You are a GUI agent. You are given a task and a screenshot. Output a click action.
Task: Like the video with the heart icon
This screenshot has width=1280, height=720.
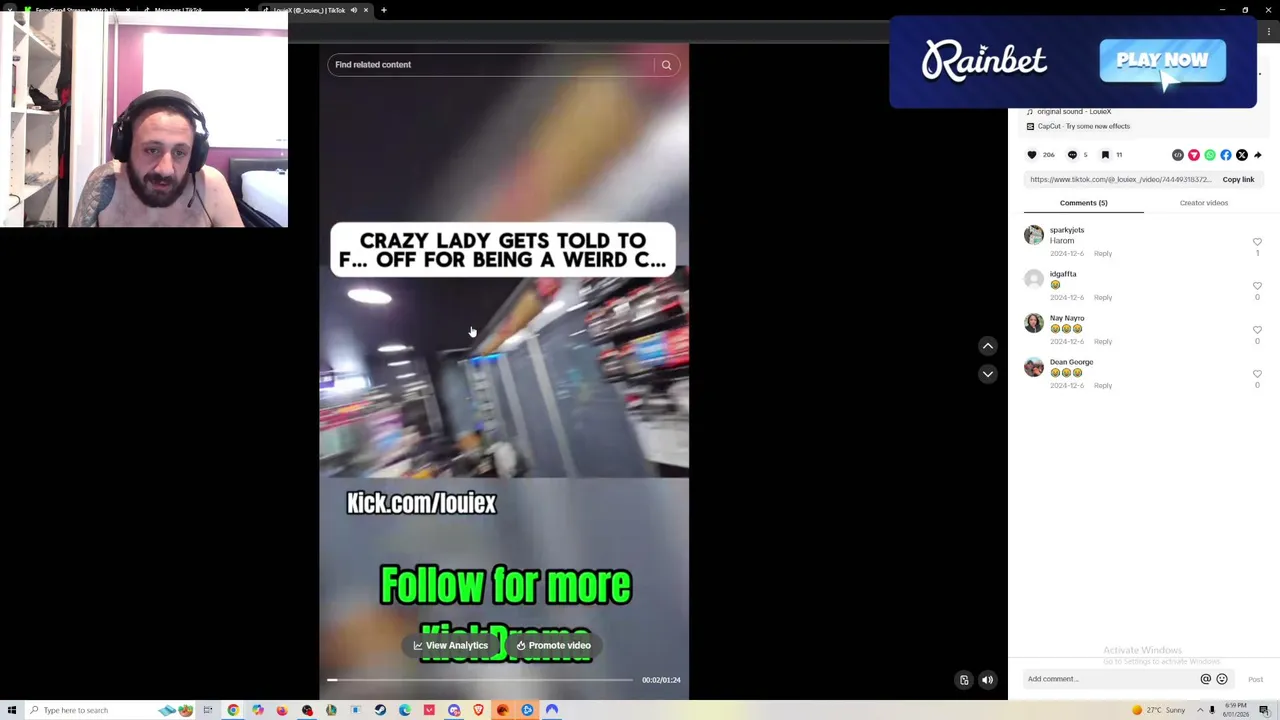click(x=1032, y=155)
